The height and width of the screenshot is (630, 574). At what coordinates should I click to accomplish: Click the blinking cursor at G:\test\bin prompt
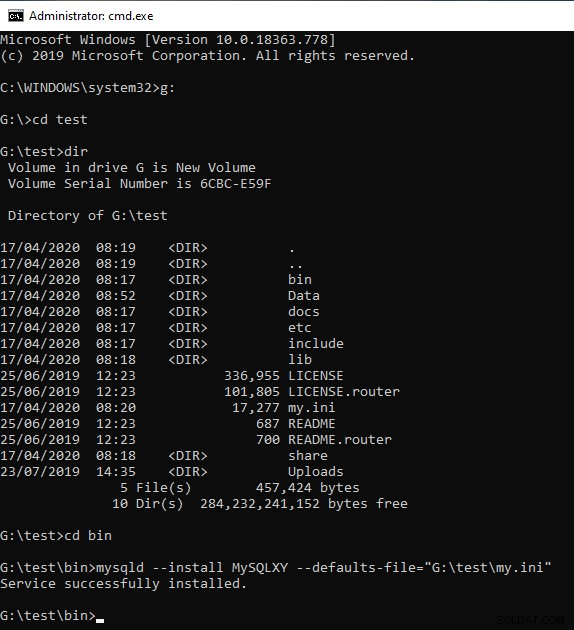(x=100, y=621)
